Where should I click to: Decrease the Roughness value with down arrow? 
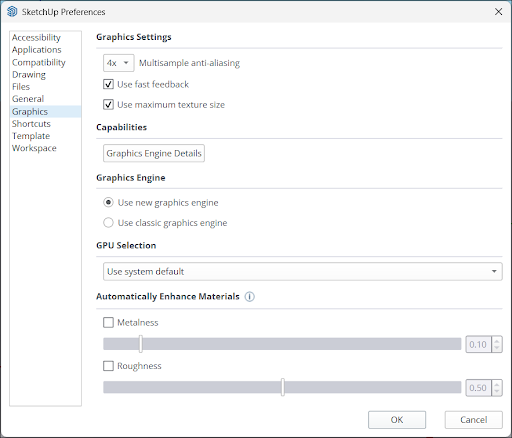(x=497, y=392)
